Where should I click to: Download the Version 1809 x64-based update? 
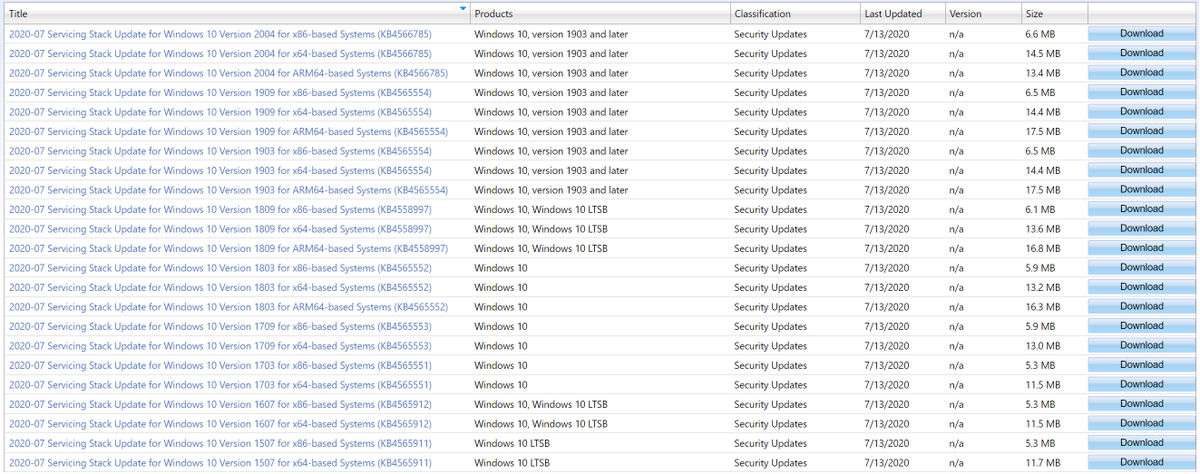point(1141,228)
